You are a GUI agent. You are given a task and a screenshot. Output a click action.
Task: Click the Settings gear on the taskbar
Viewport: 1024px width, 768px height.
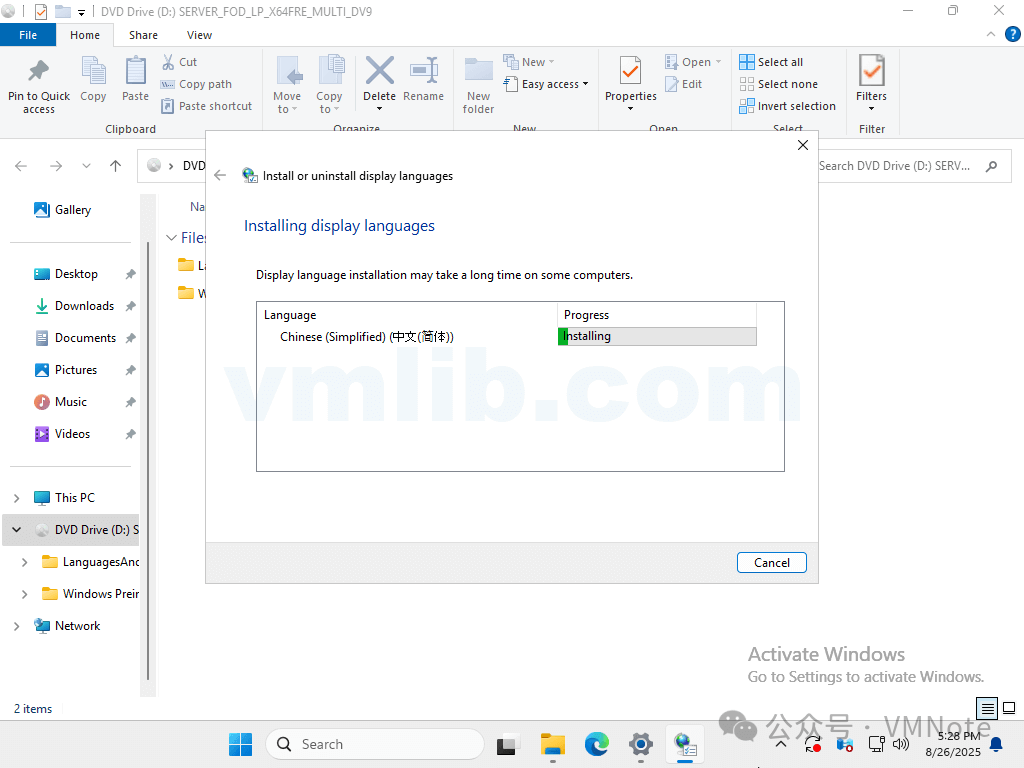point(641,744)
